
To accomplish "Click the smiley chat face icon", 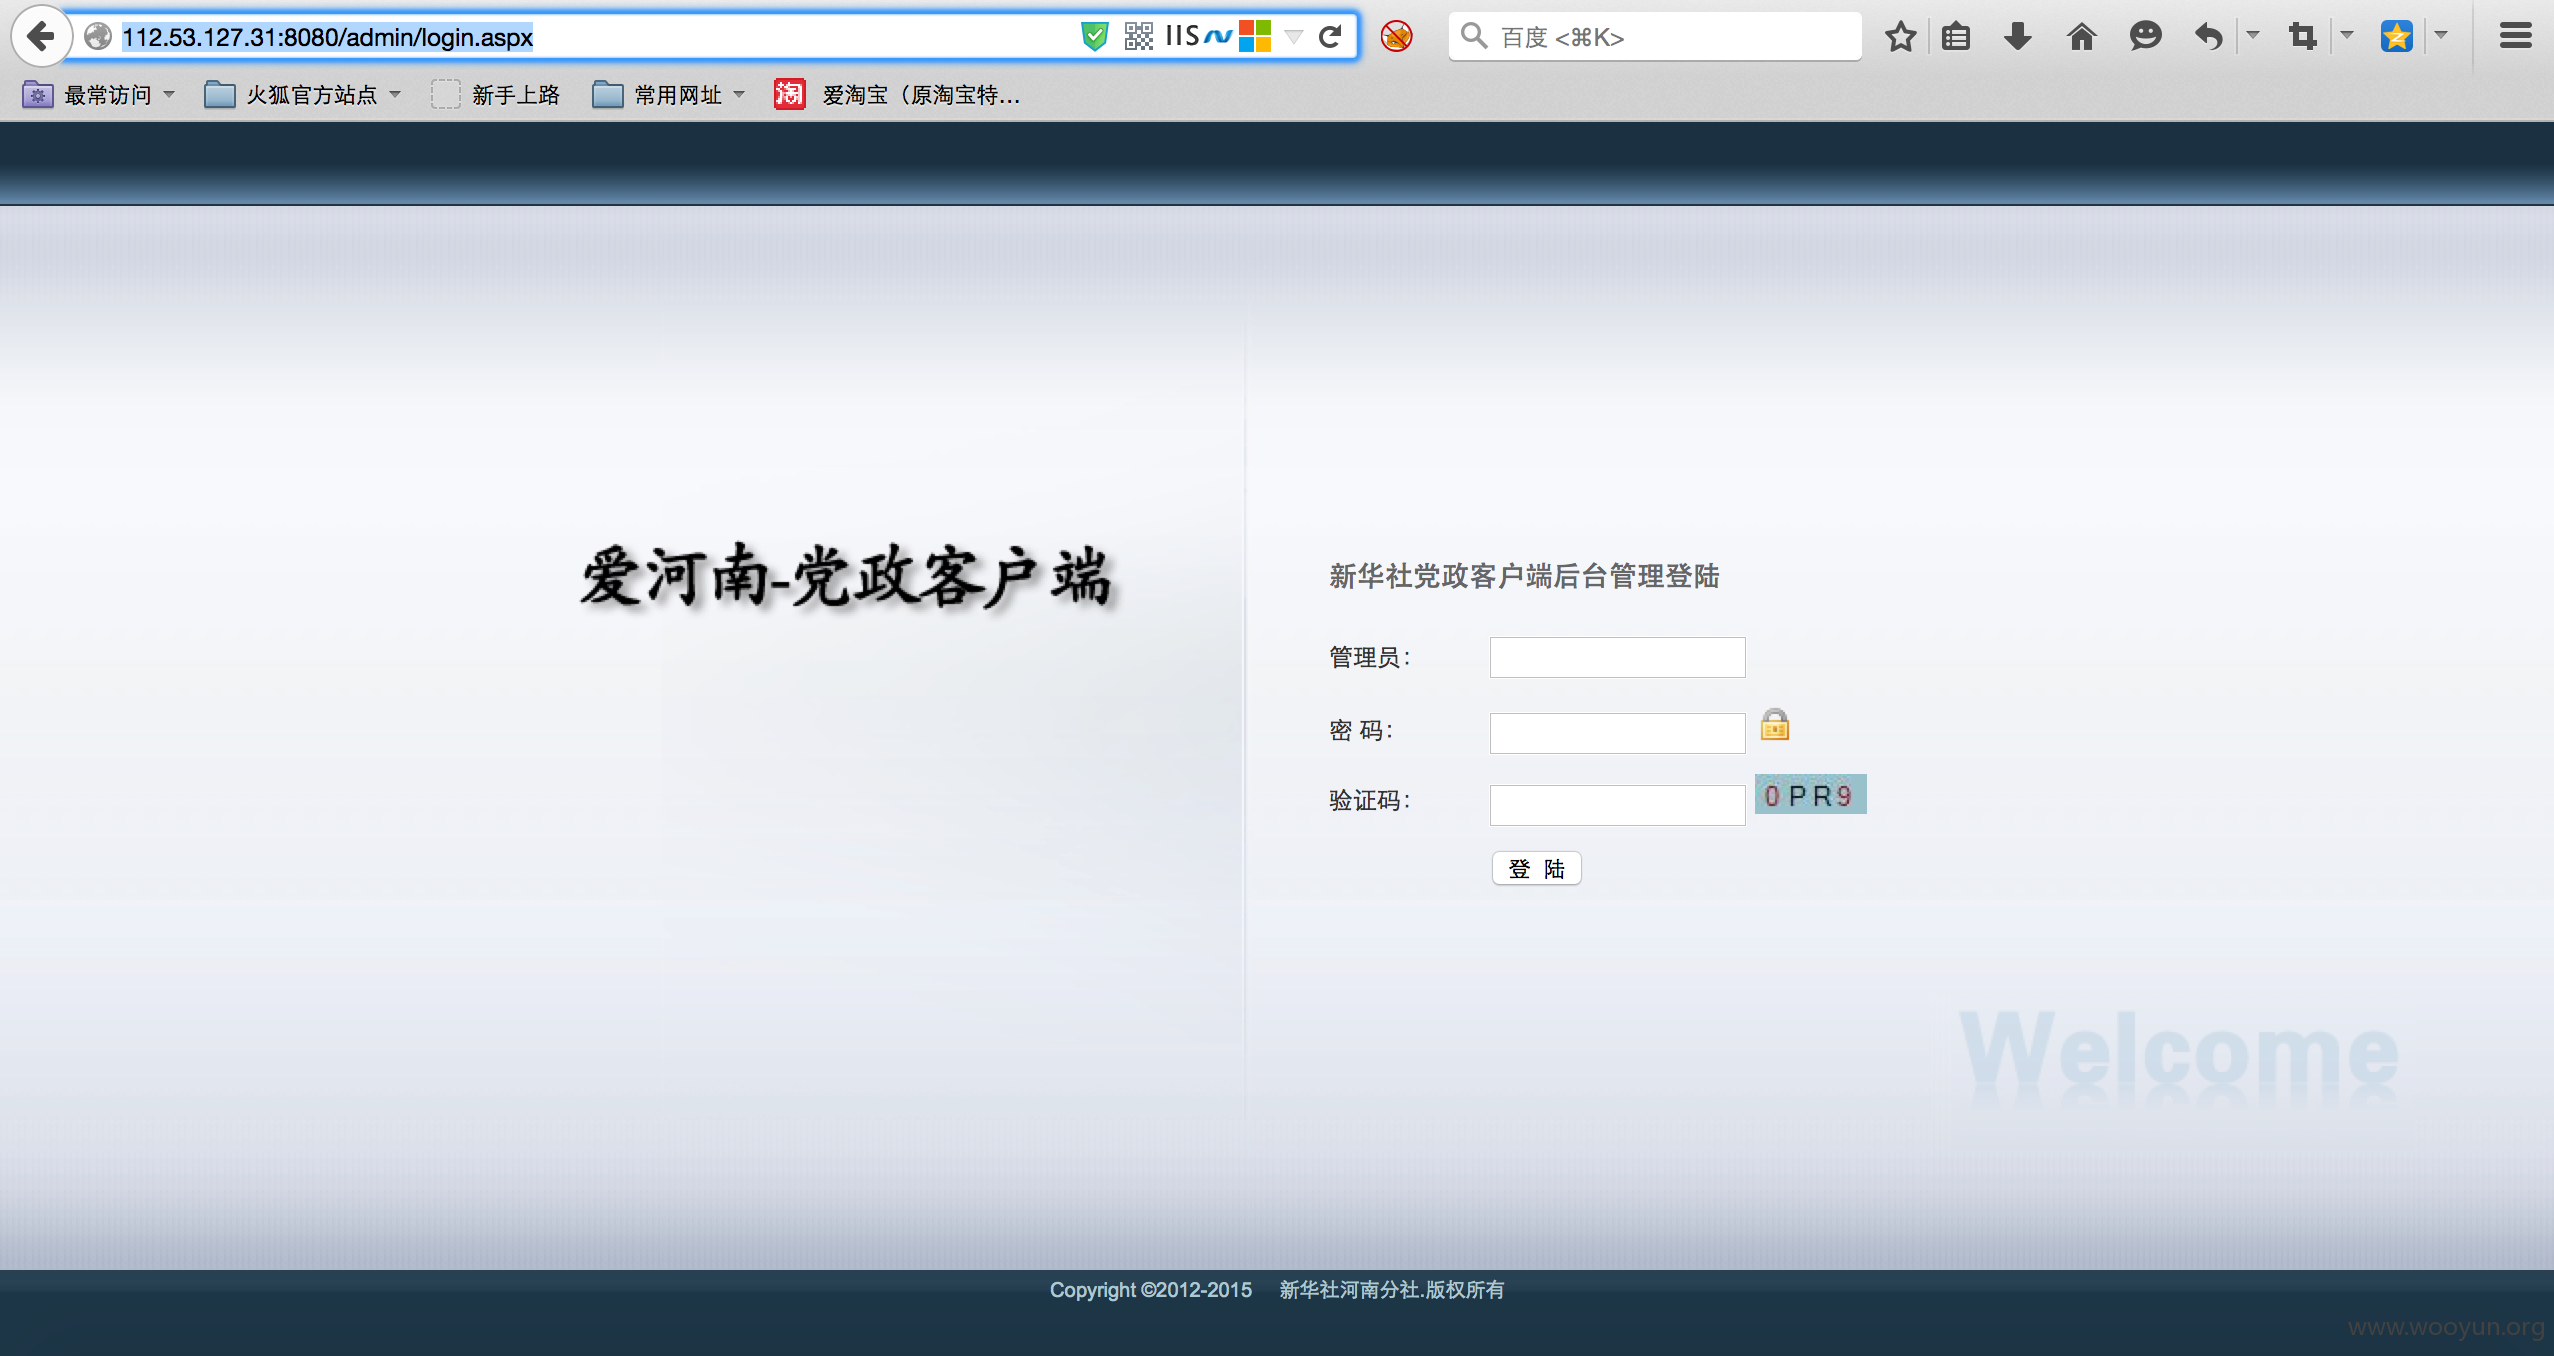I will click(x=2145, y=37).
